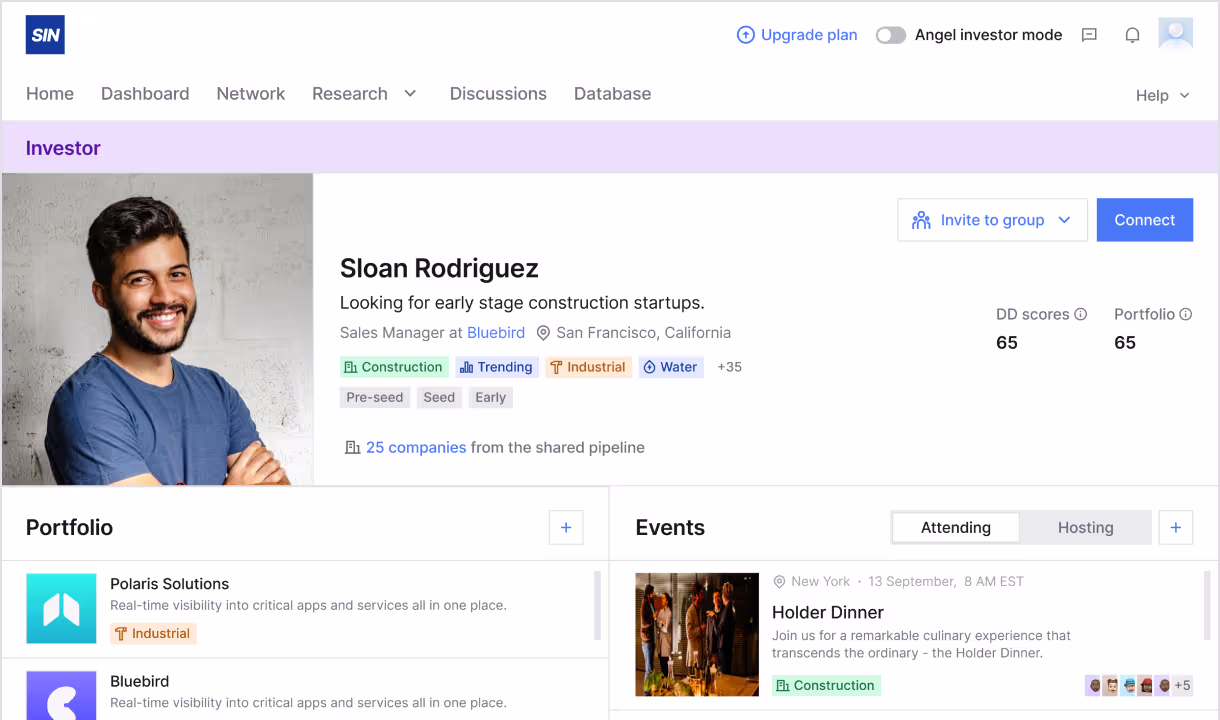1220x720 pixels.
Task: Click the DD scores value 65
Action: (1007, 342)
